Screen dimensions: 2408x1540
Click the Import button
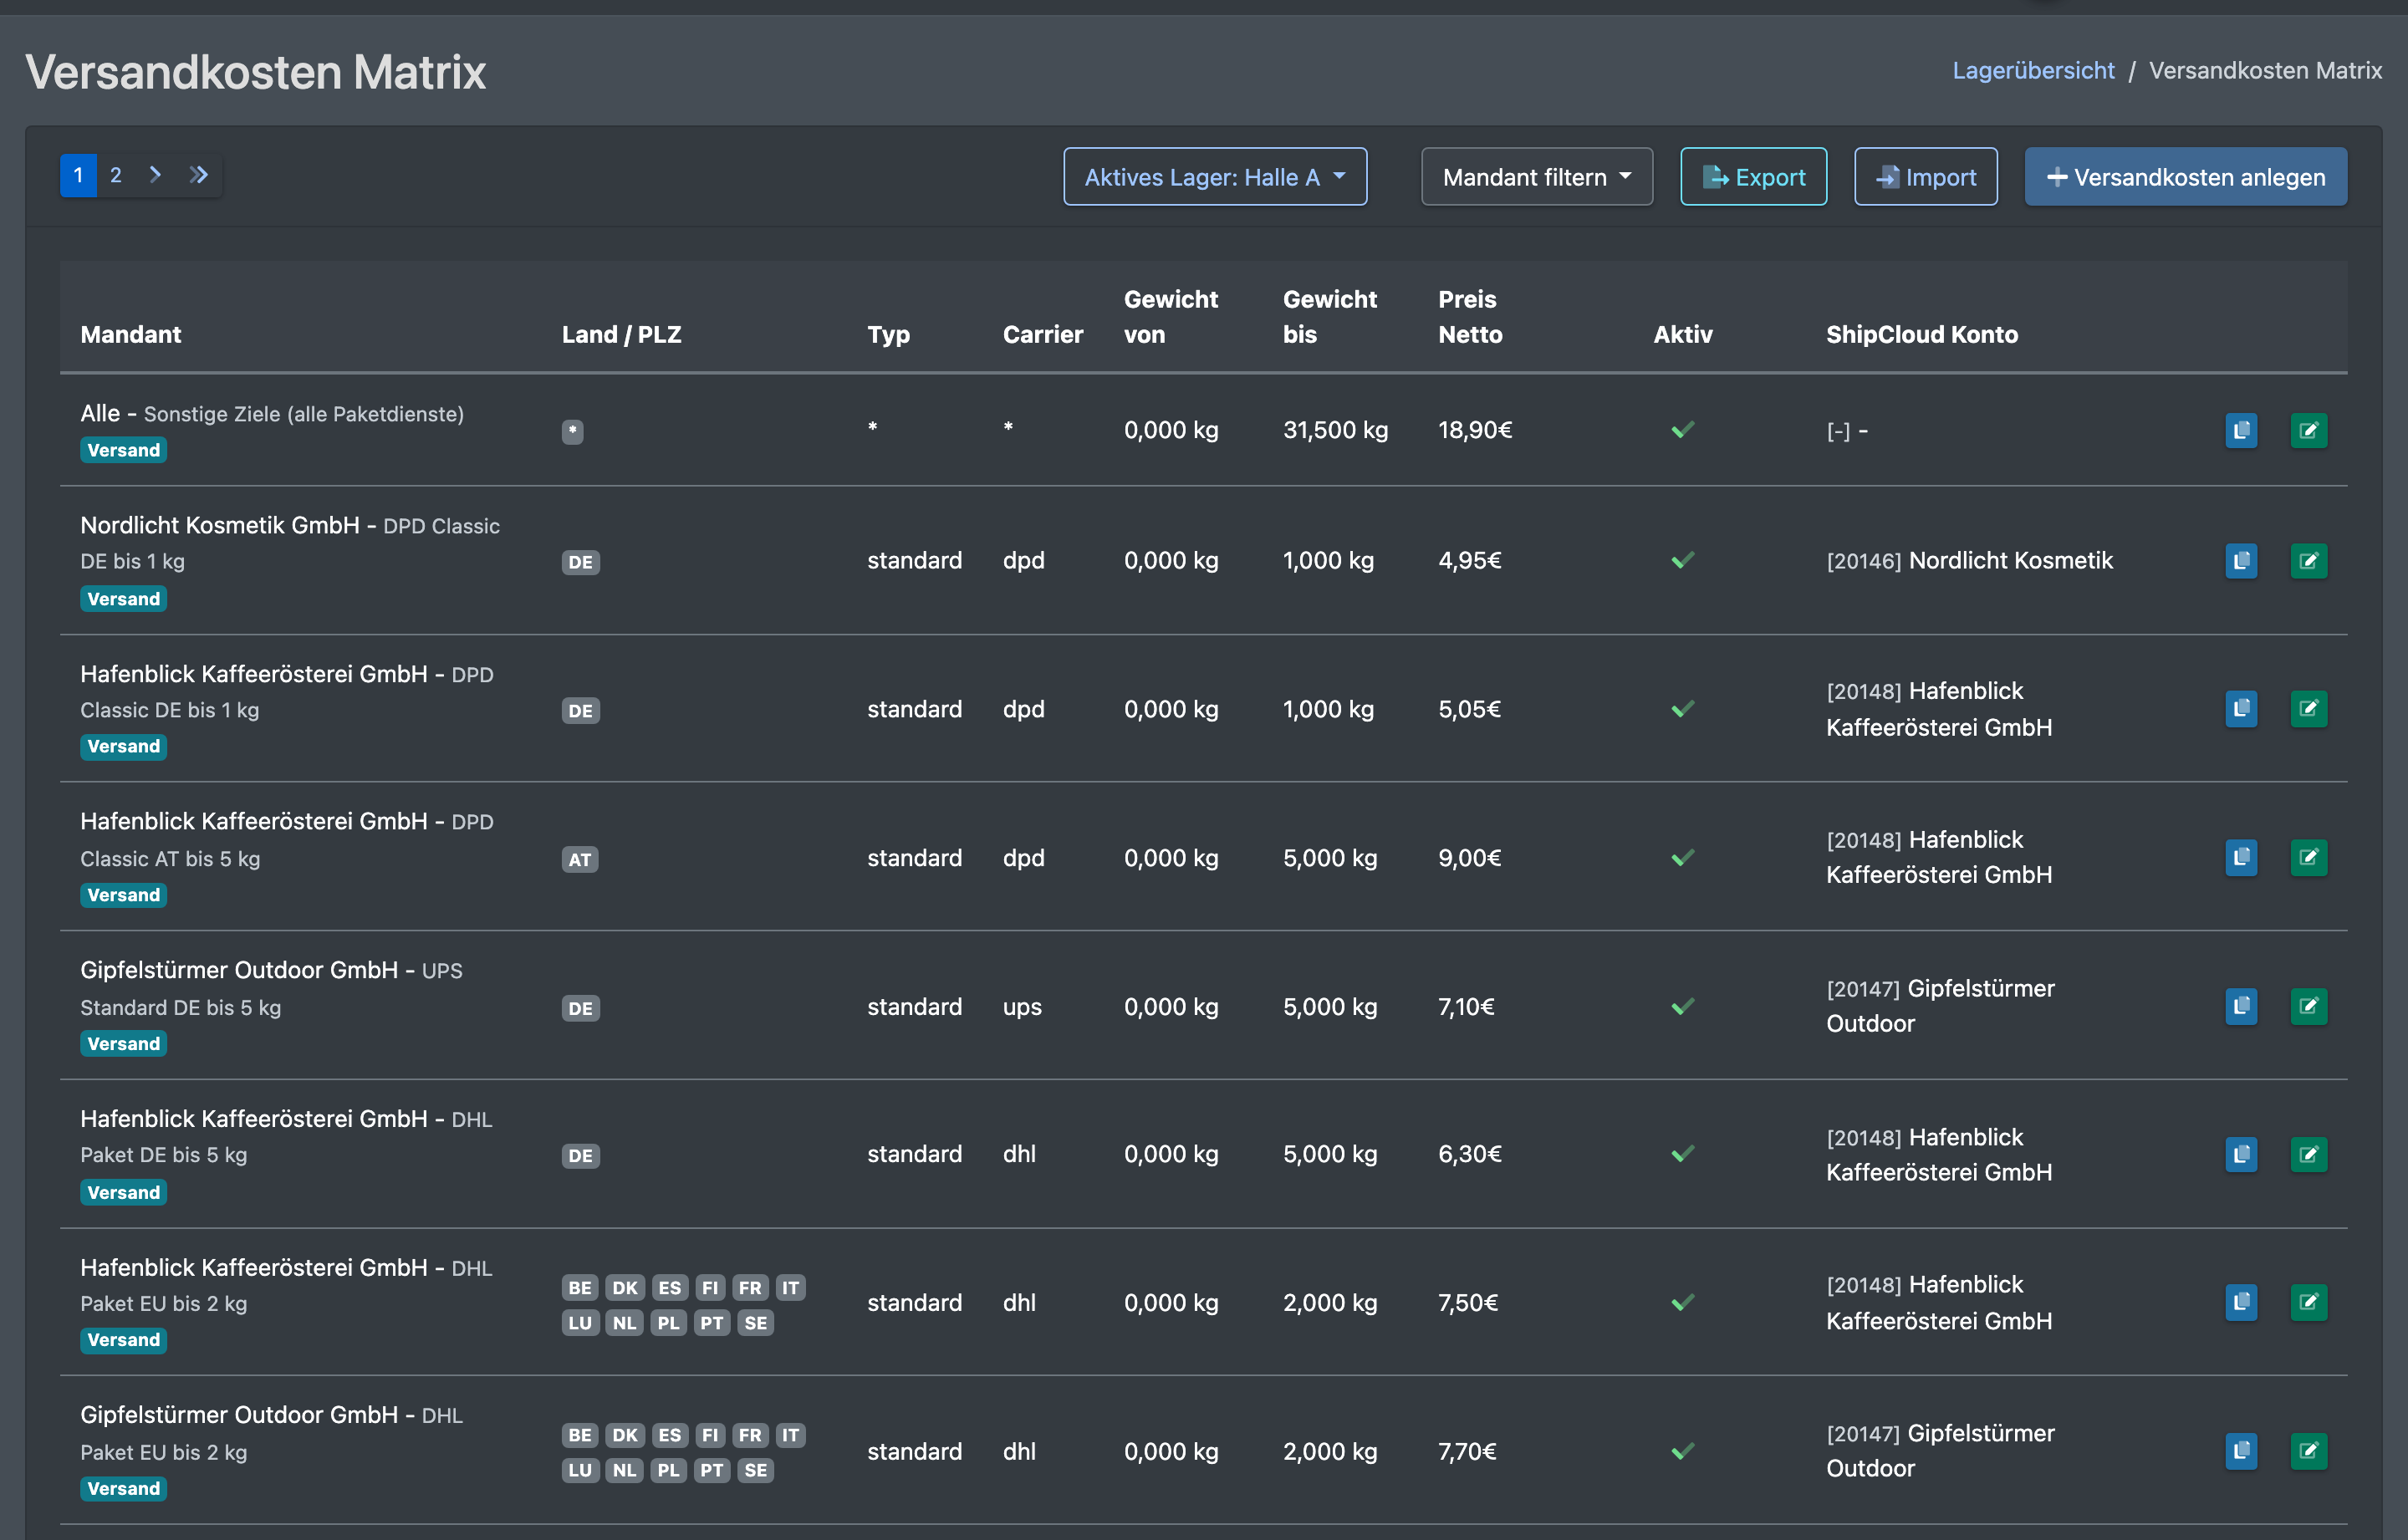[x=1925, y=177]
